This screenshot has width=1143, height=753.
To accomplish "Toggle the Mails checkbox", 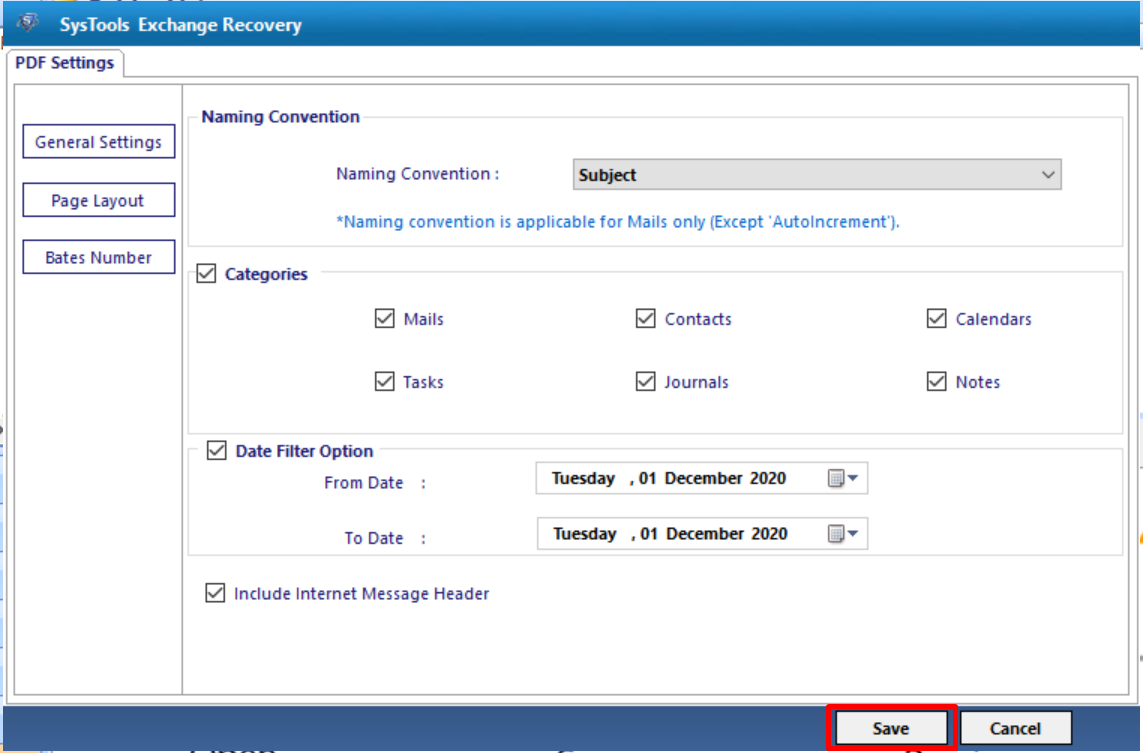I will 384,319.
